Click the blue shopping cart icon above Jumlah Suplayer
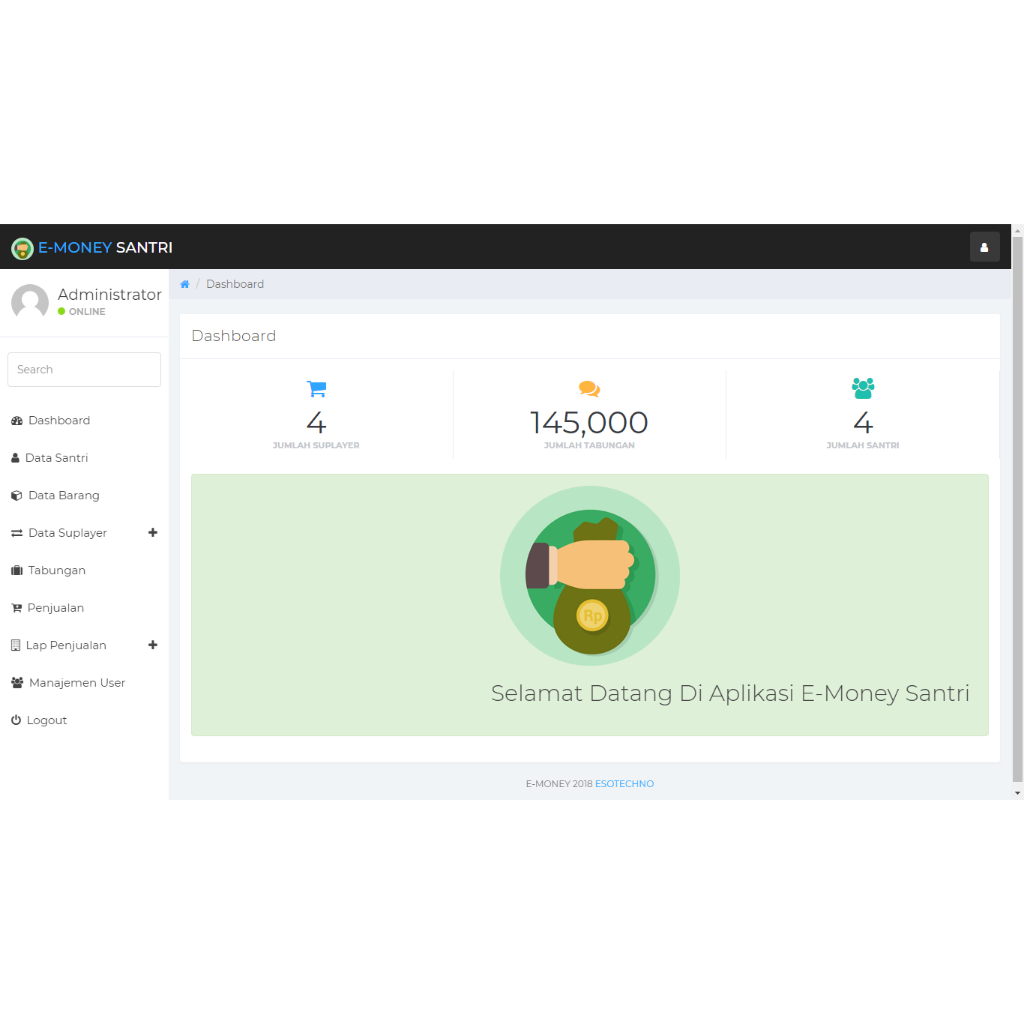The height and width of the screenshot is (1024, 1024). click(317, 389)
